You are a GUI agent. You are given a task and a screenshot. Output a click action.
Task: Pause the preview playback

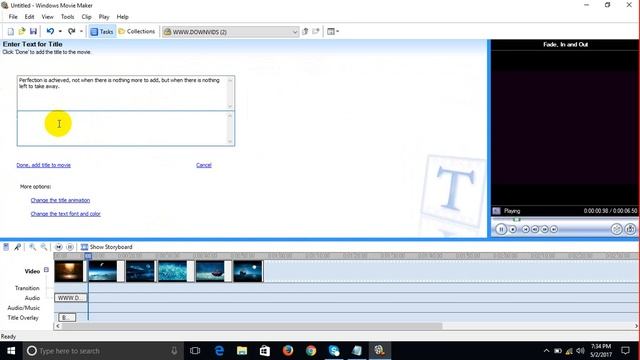pos(501,229)
